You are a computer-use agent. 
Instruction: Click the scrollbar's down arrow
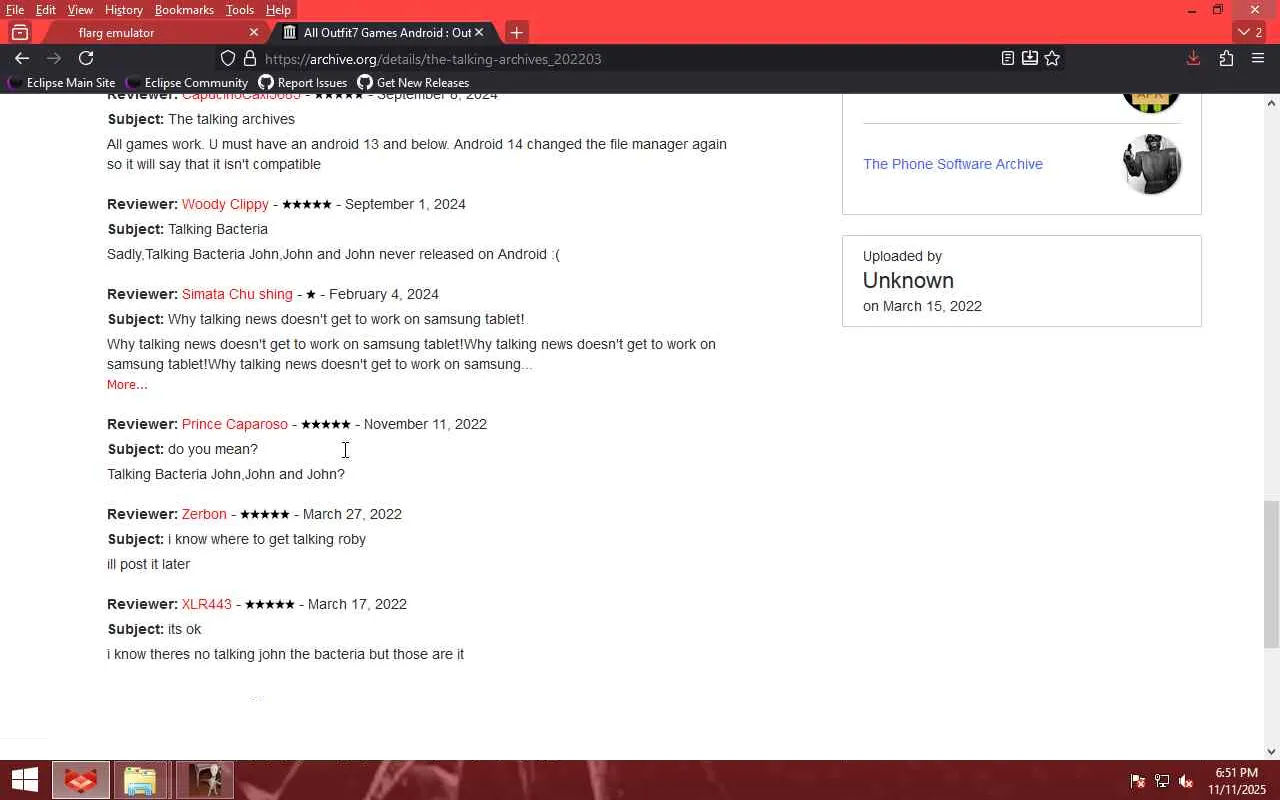(1272, 751)
